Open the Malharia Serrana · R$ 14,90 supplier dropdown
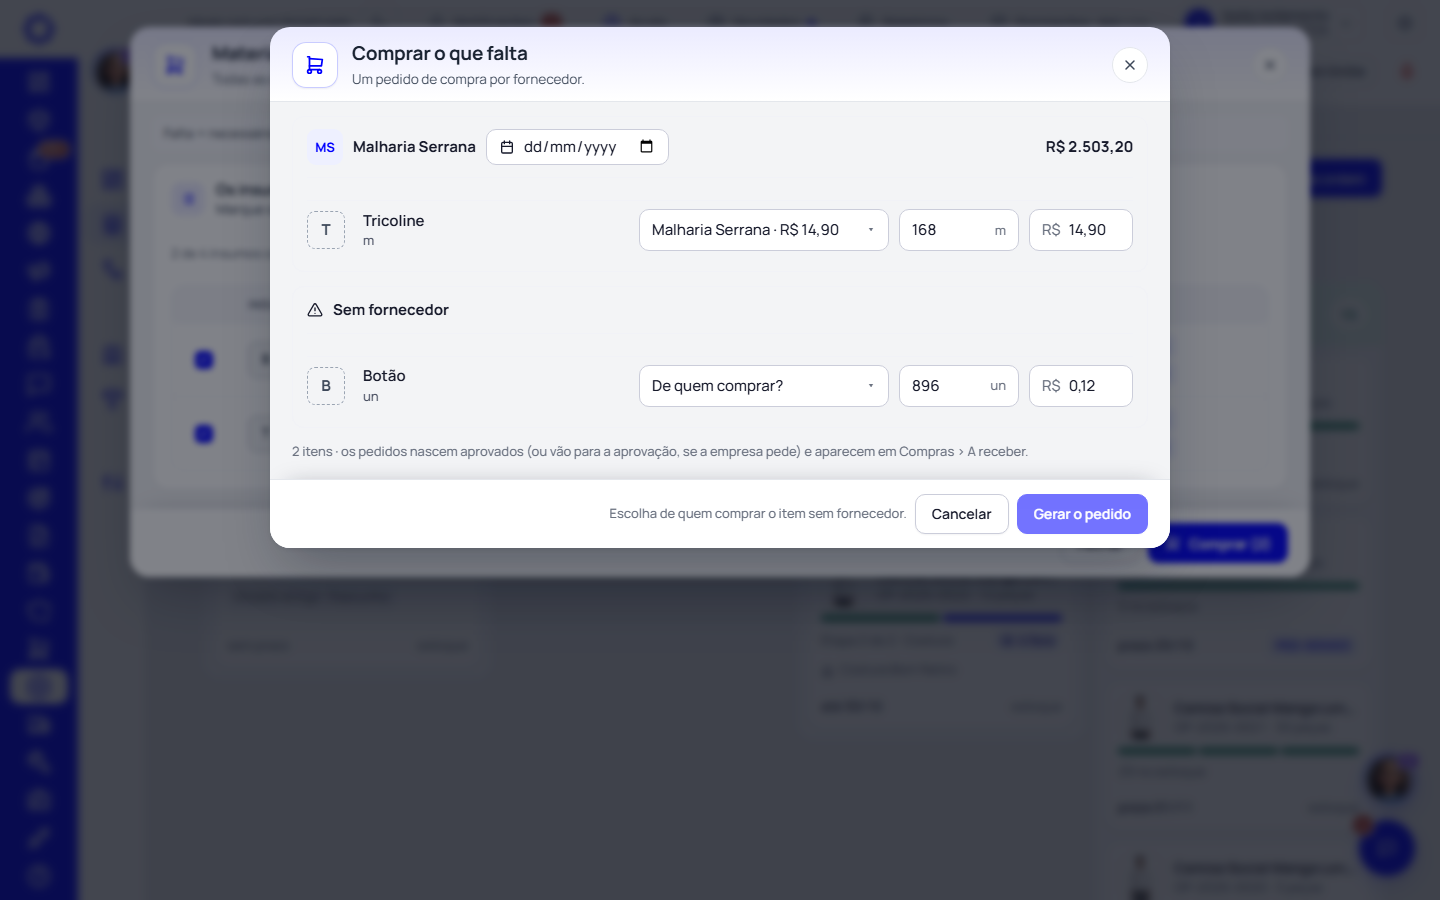1440x900 pixels. [764, 230]
